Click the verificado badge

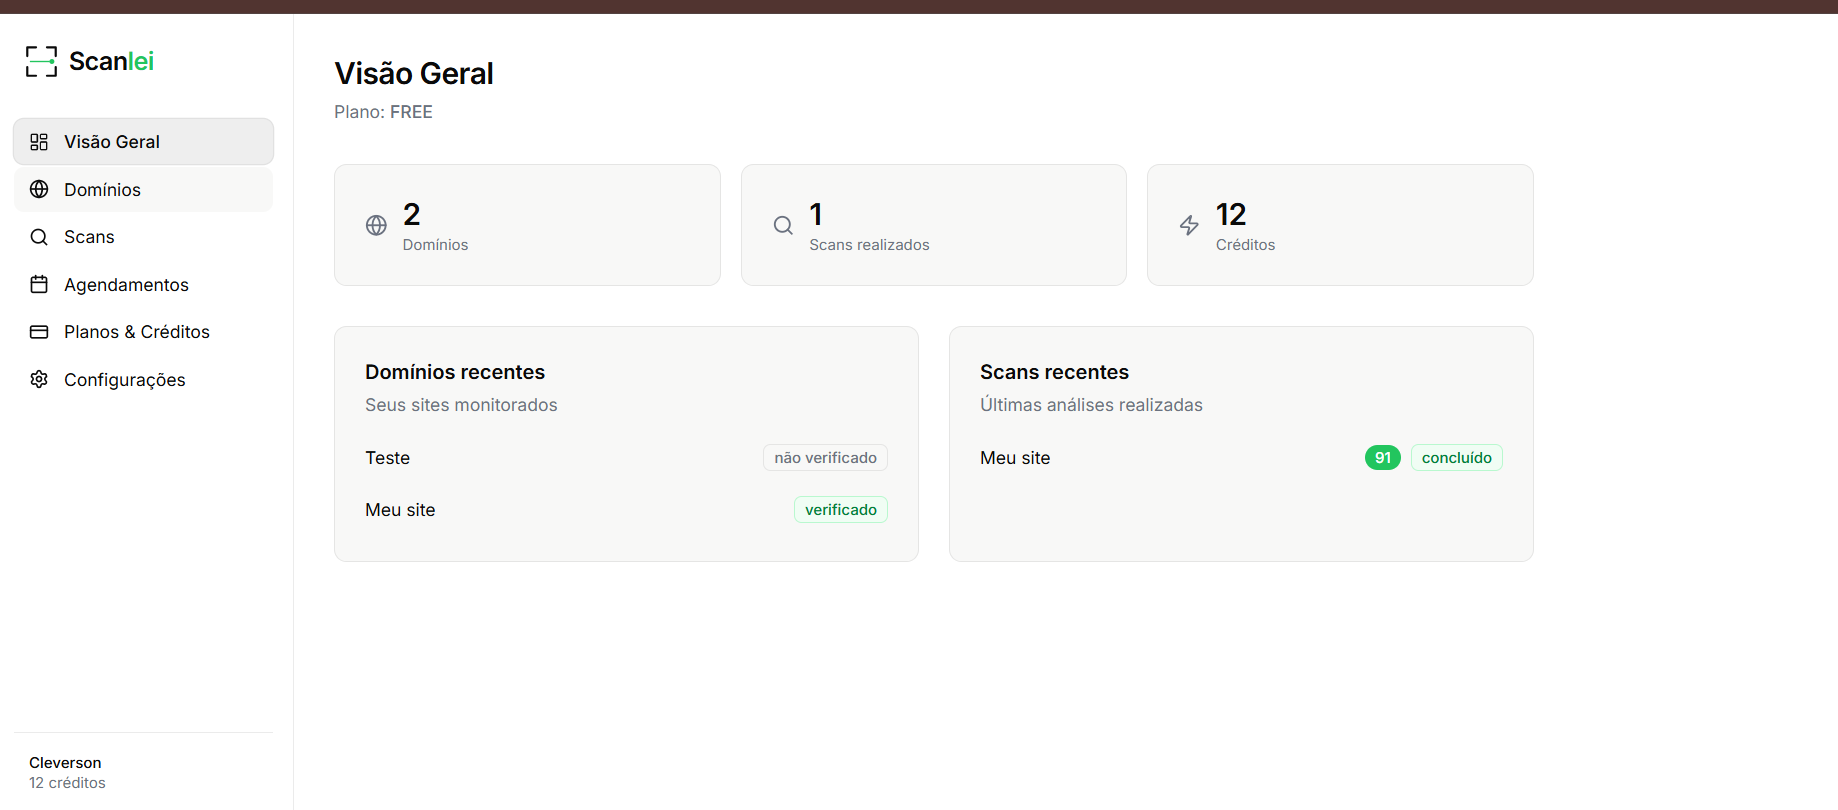pos(841,510)
